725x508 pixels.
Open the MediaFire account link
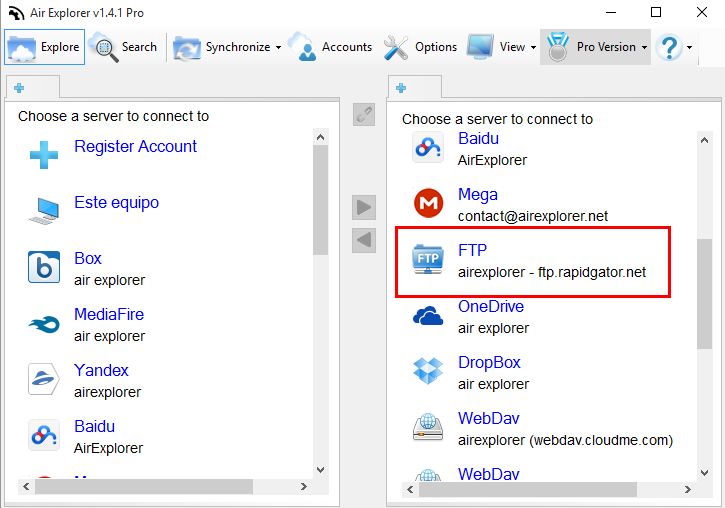pyautogui.click(x=109, y=314)
